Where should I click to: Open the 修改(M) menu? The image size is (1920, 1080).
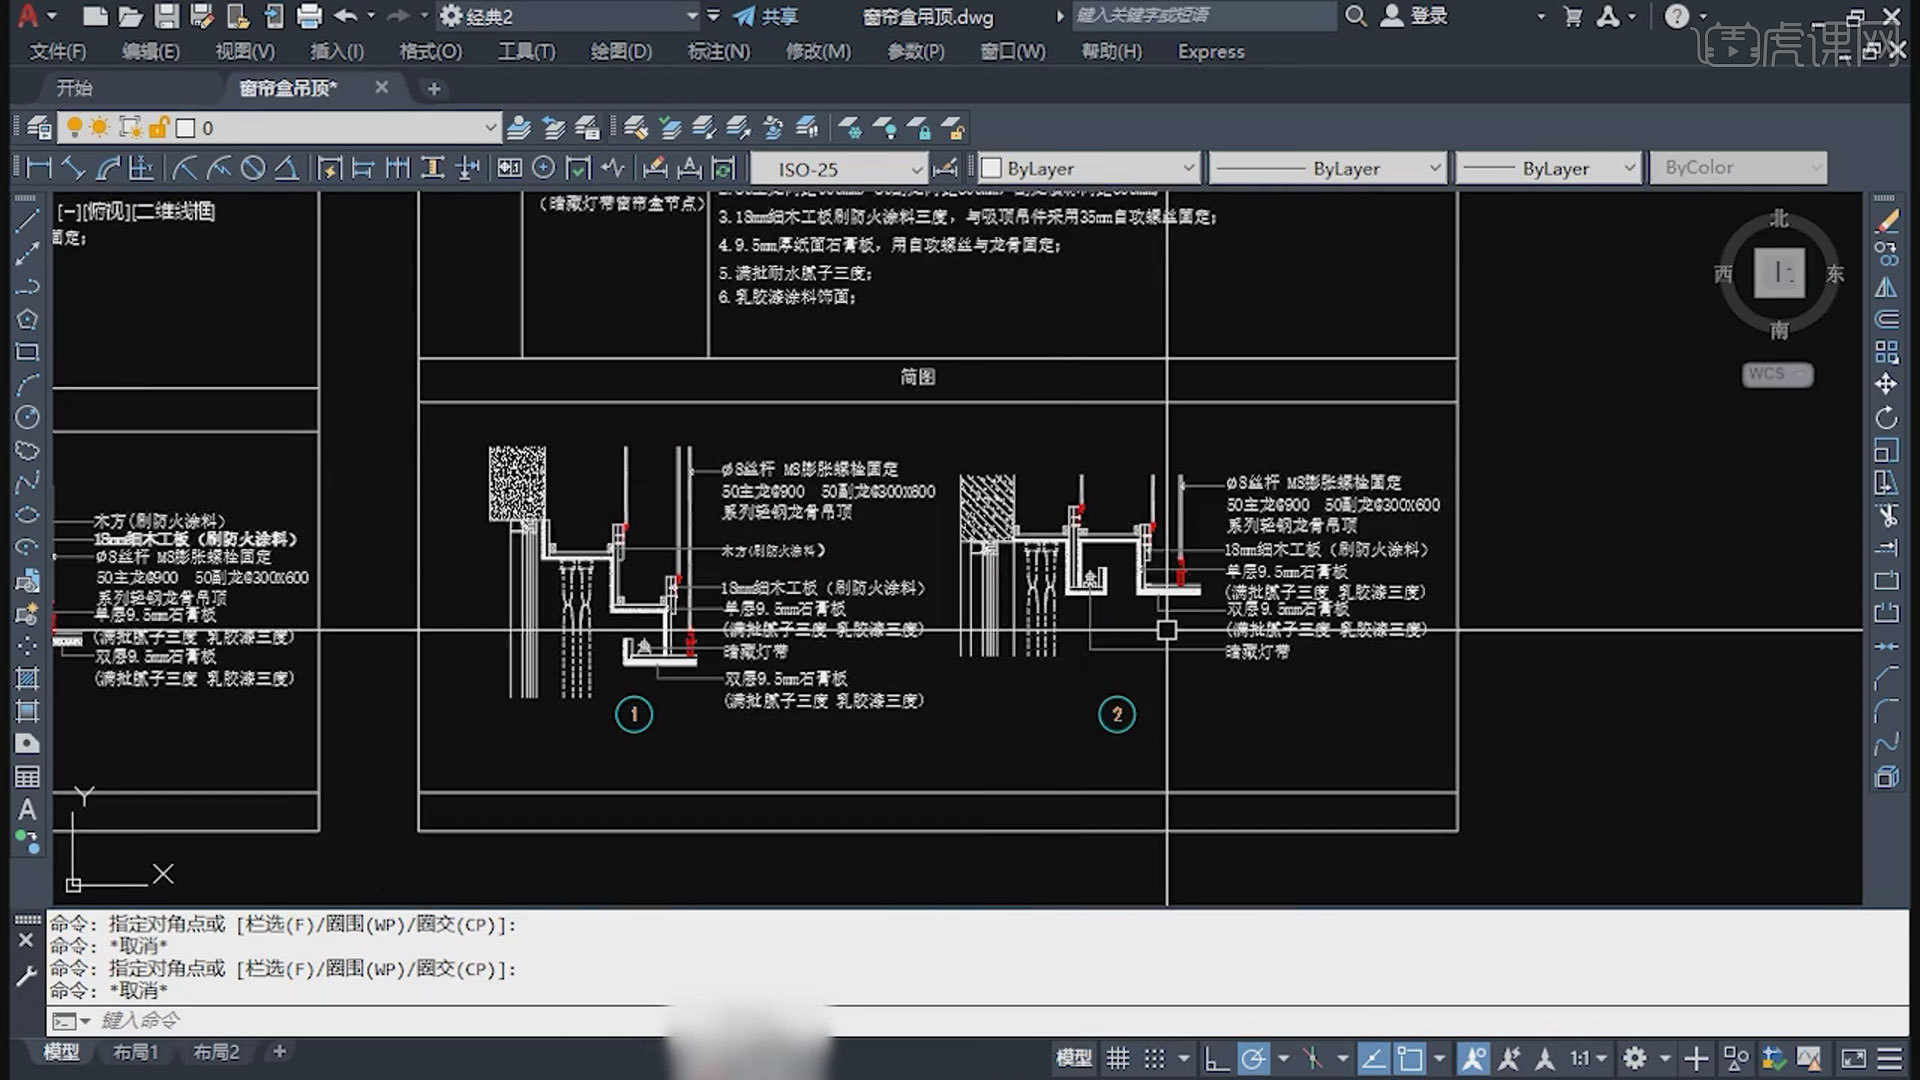[x=818, y=51]
